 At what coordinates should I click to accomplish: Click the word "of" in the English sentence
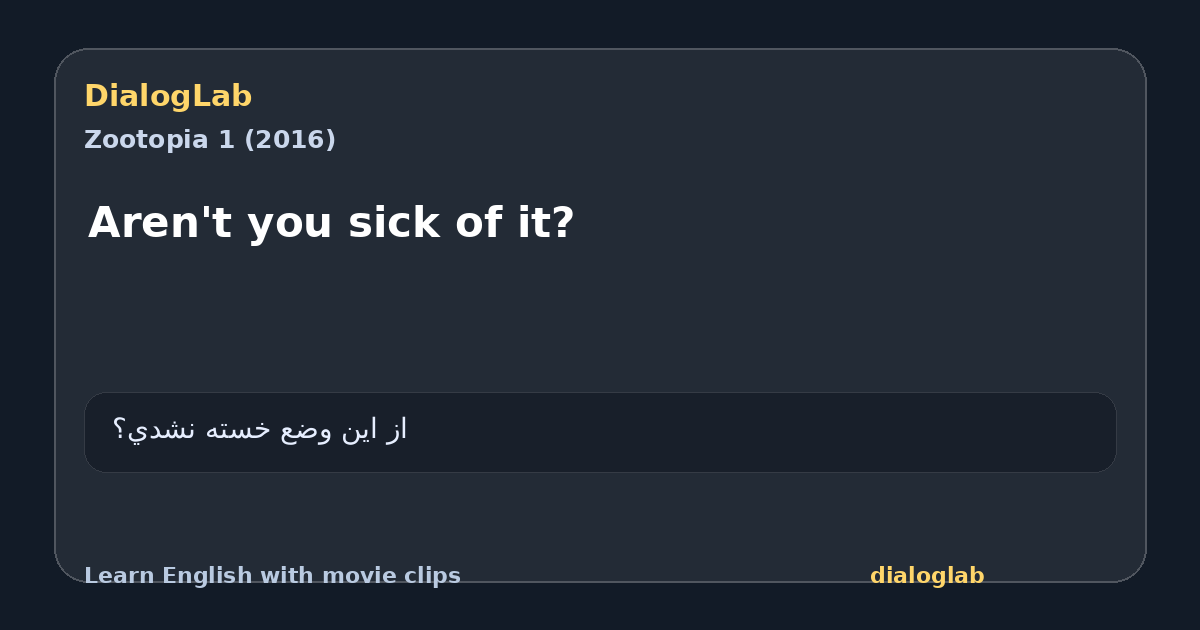478,222
